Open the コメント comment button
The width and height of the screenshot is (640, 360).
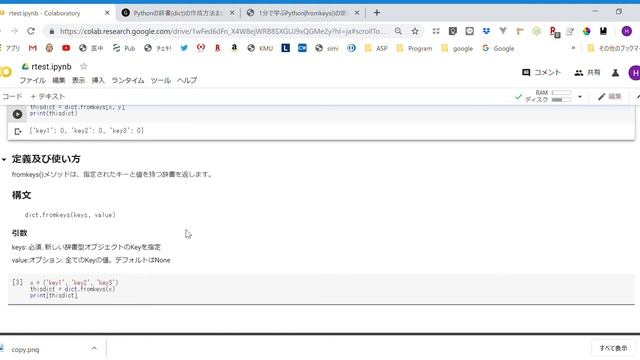pyautogui.click(x=541, y=73)
